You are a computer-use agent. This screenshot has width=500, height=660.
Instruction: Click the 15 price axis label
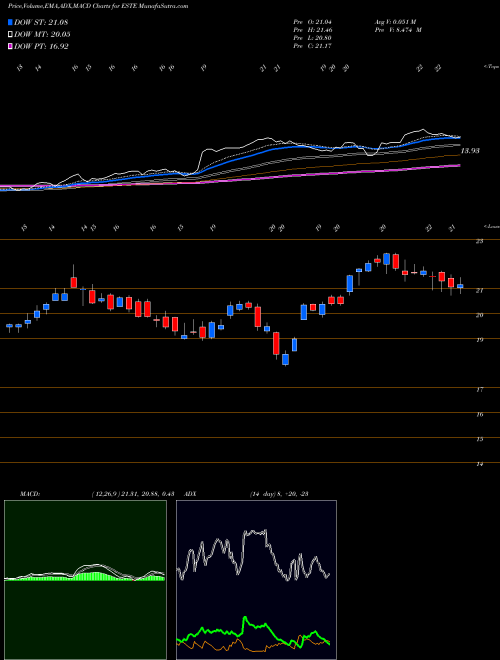coord(480,439)
